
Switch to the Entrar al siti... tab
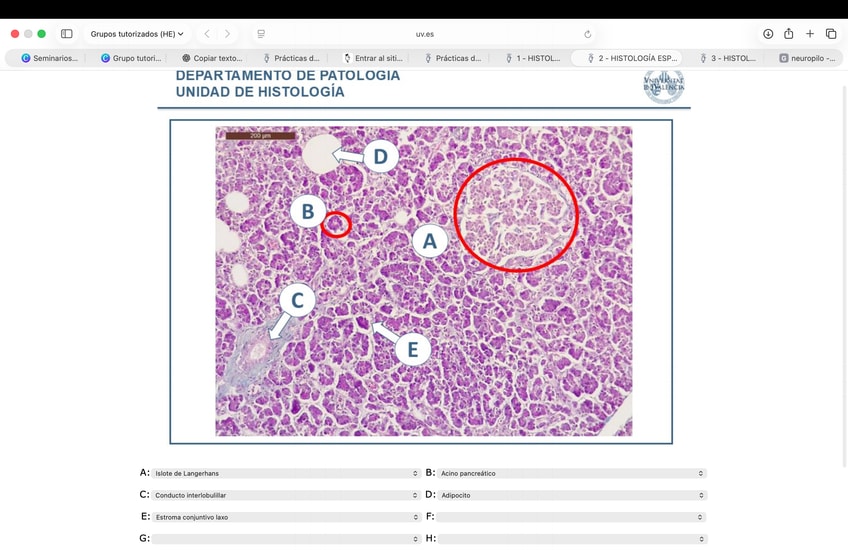[x=373, y=58]
